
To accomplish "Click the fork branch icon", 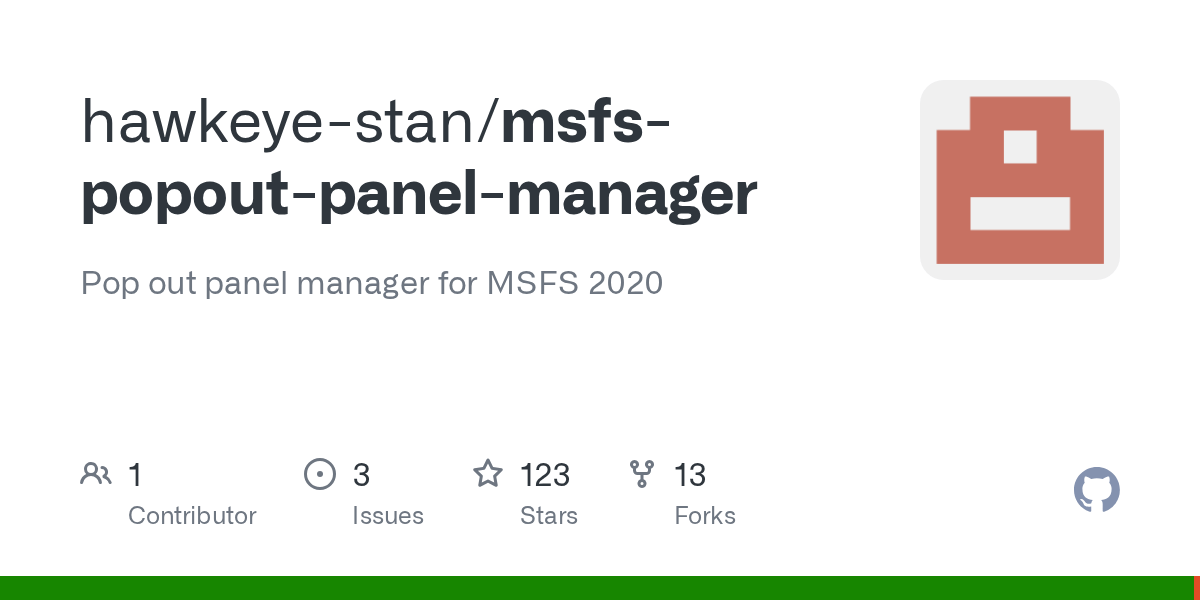I will (x=641, y=474).
